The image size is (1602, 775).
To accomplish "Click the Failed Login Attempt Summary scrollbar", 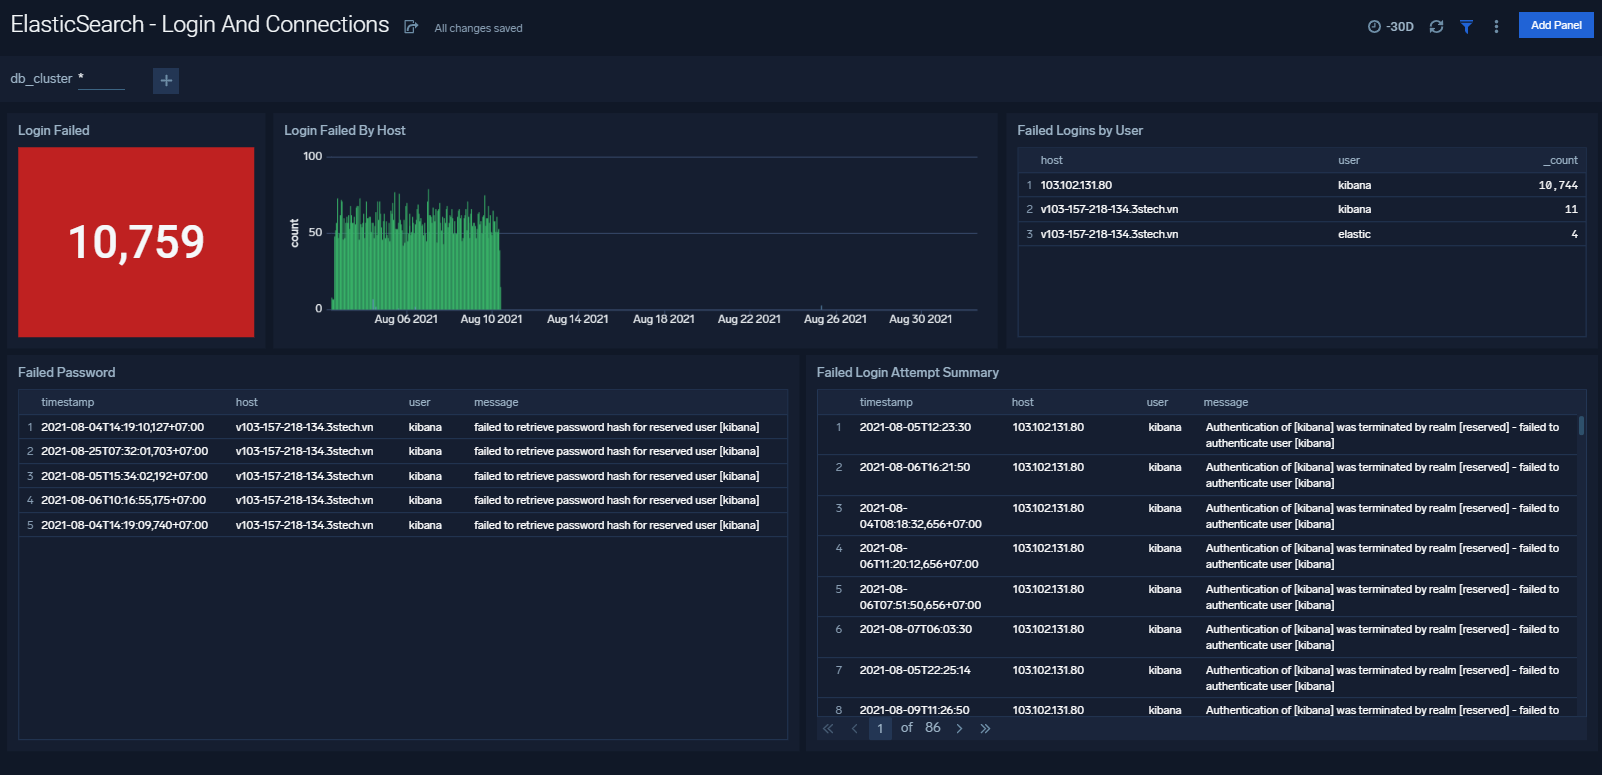I will click(x=1581, y=426).
